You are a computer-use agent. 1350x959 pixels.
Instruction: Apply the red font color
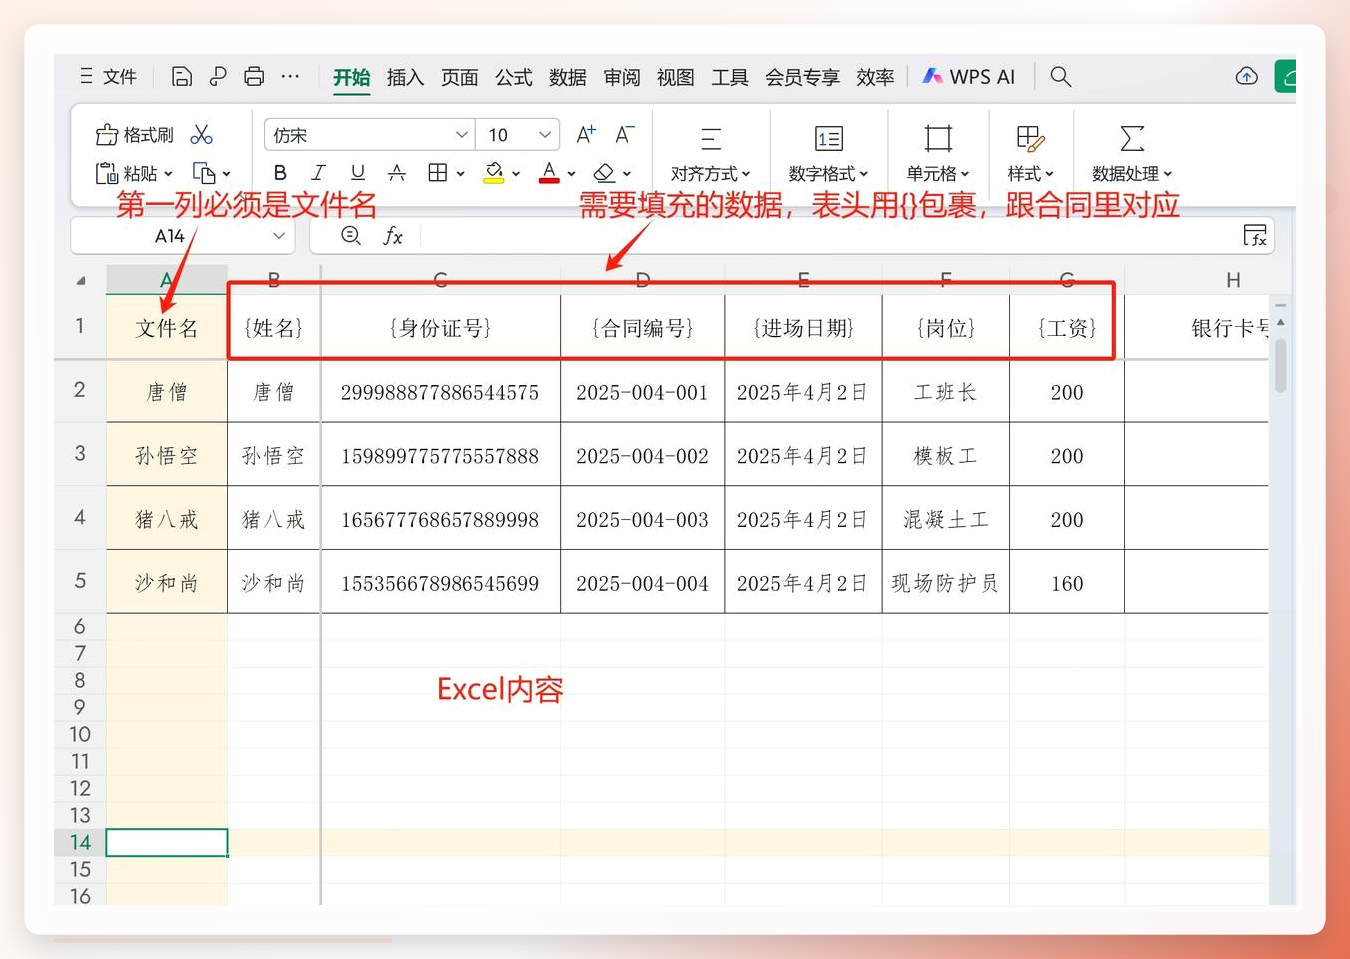pos(549,173)
